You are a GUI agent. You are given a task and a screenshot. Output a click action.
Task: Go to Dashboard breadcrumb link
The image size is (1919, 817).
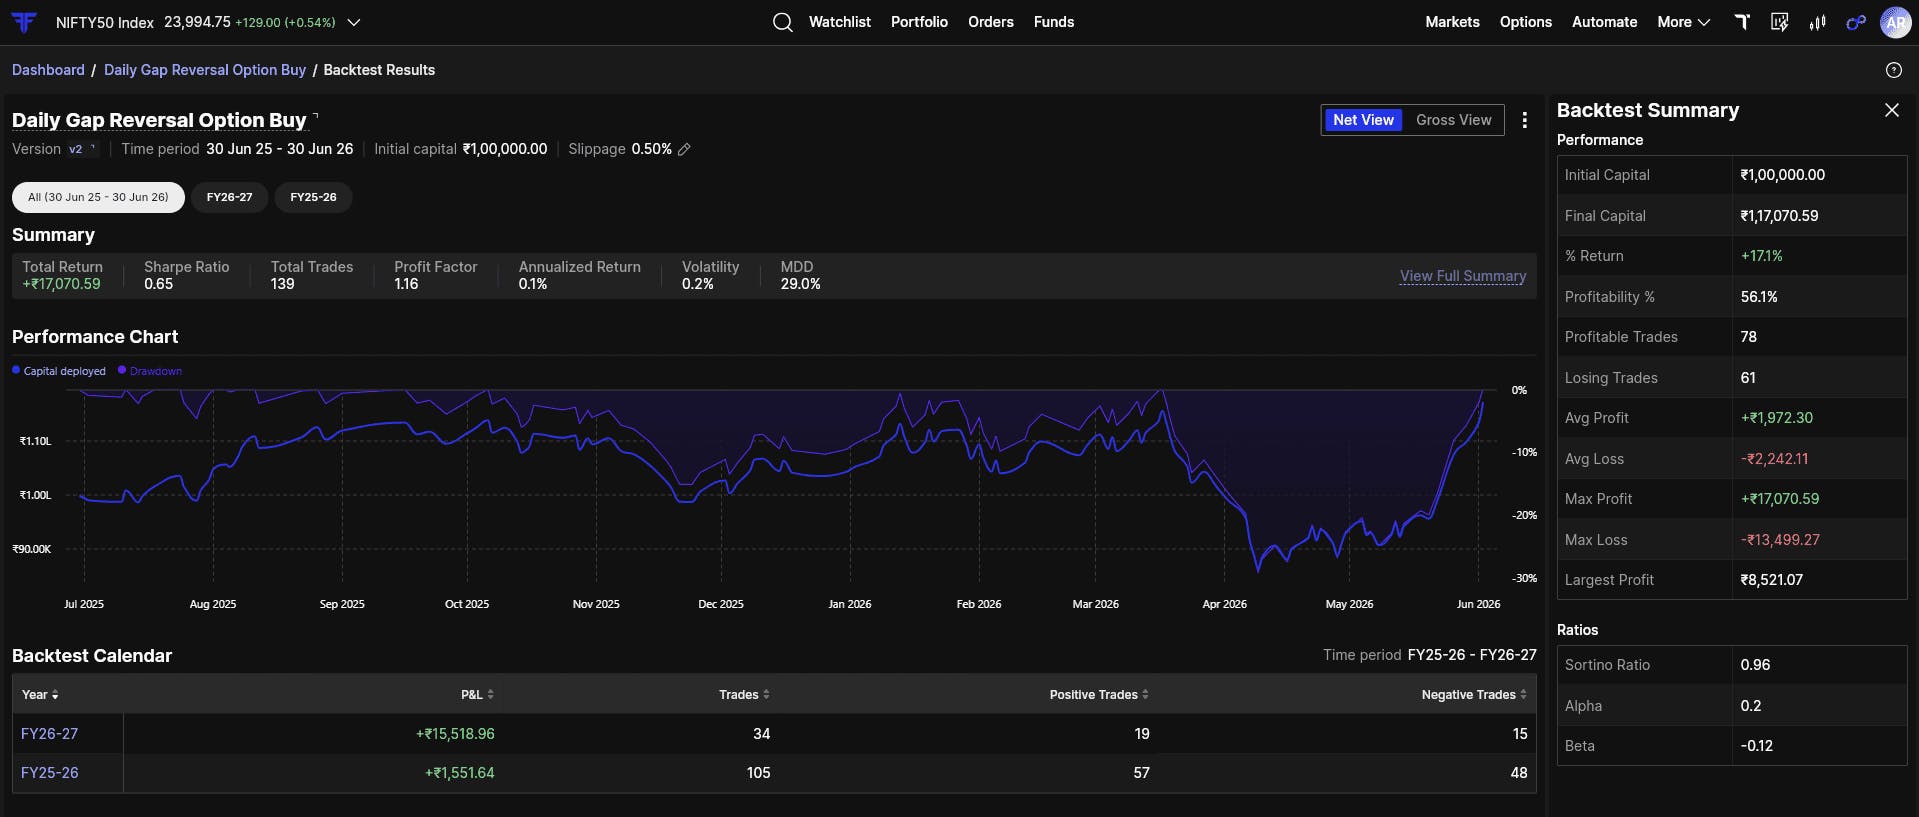(48, 70)
